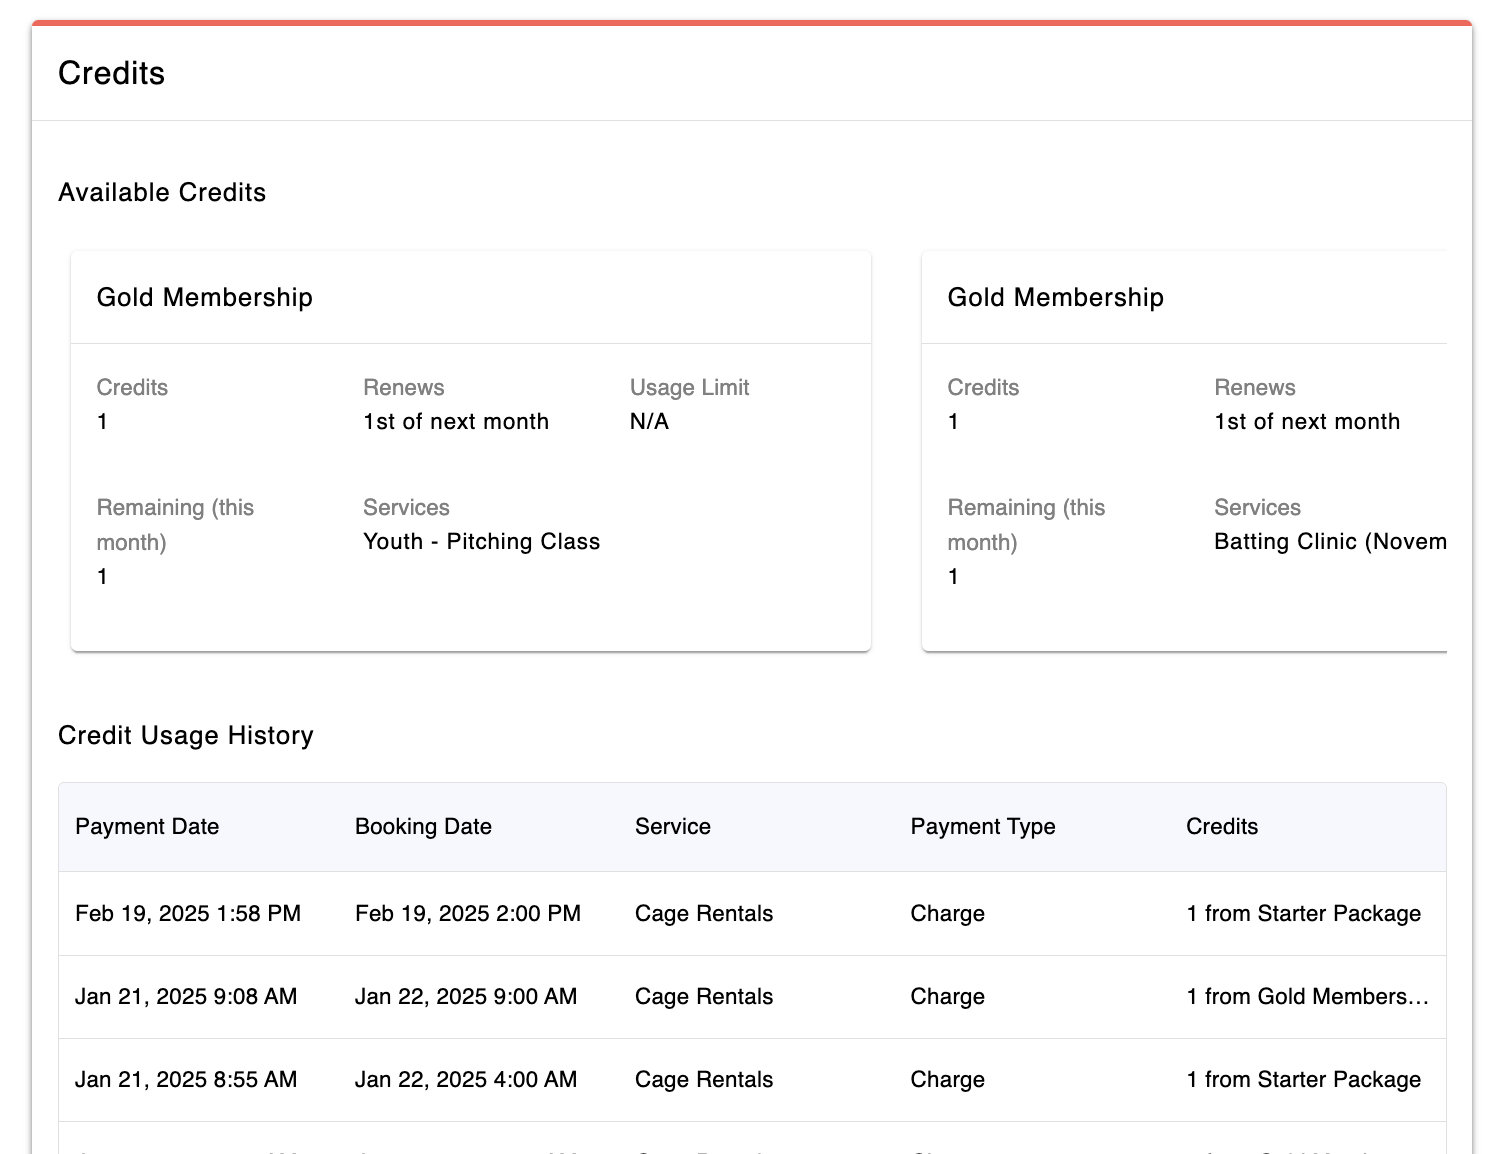Click the Service column header

672,827
